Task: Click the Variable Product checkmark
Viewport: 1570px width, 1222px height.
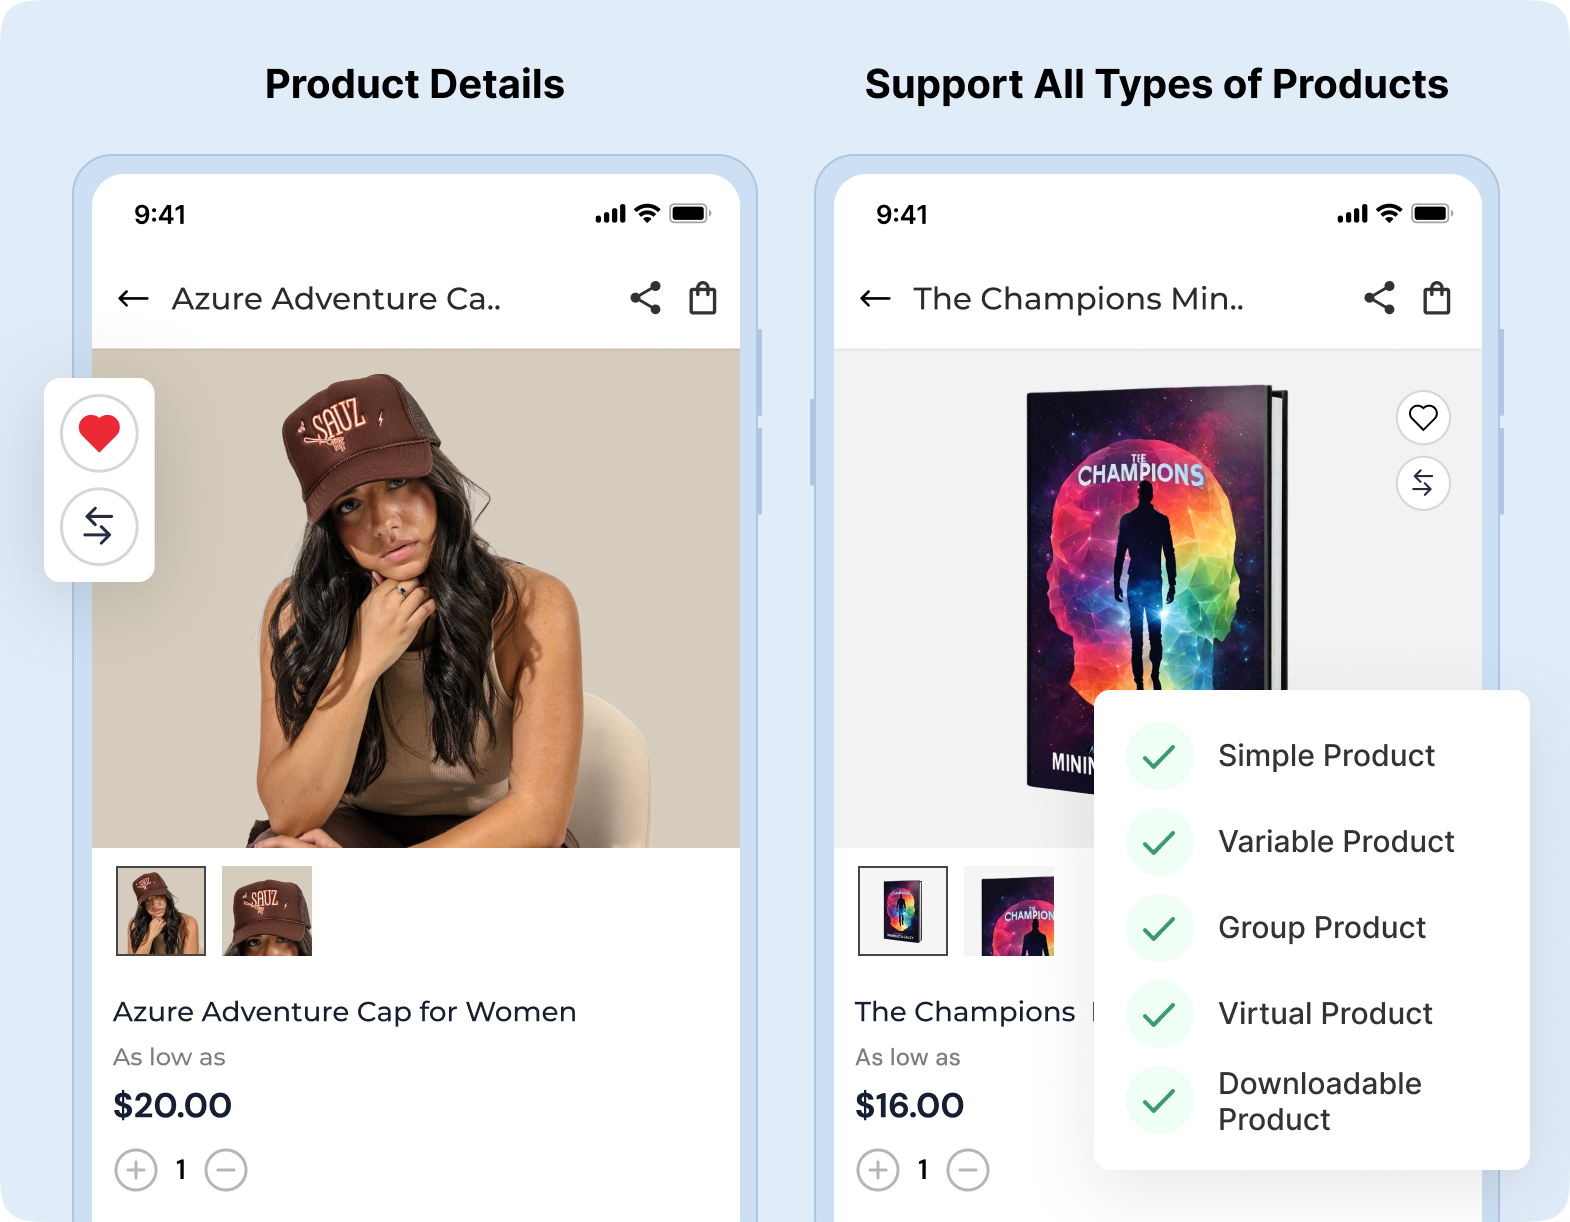Action: coord(1159,842)
